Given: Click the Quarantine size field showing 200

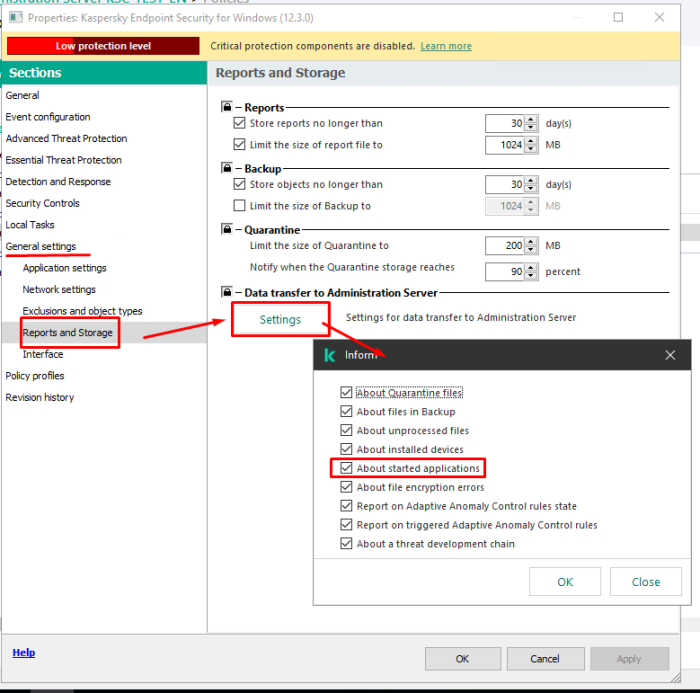Looking at the screenshot, I should [x=505, y=246].
